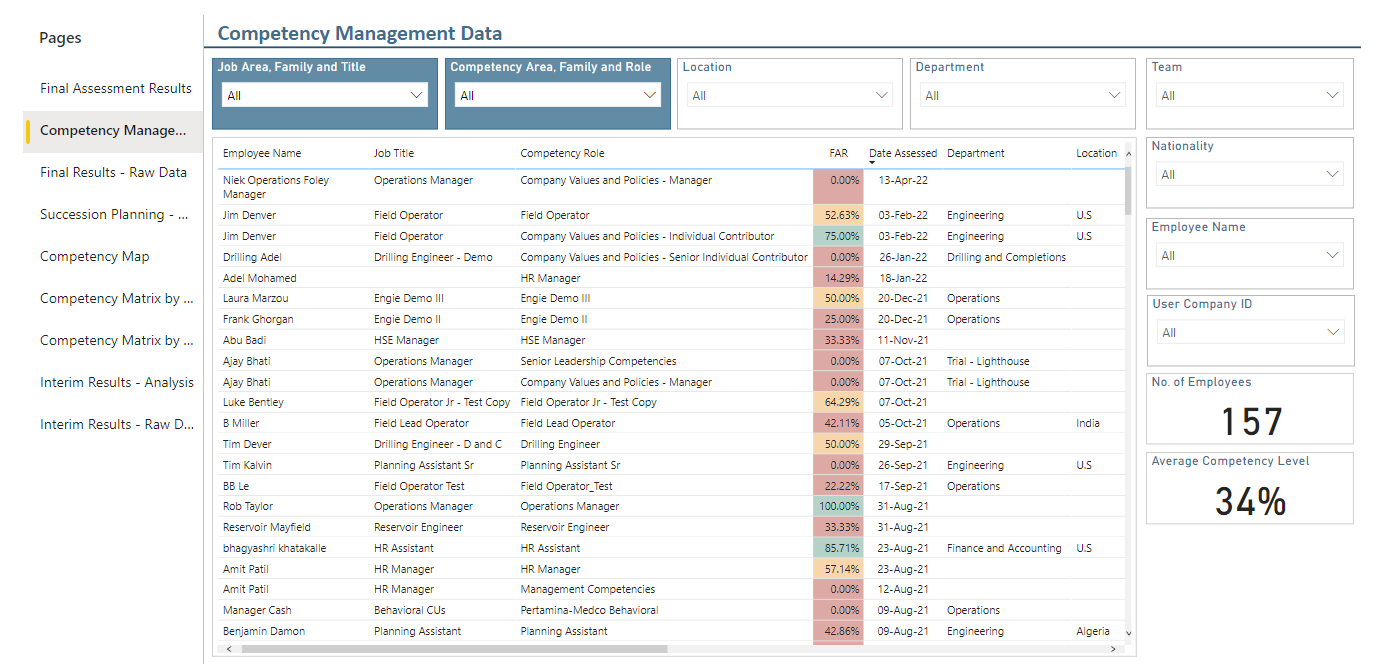Select Rob Taylor's 100.00% FAR cell
Viewport: 1384px width, 664px height.
pyautogui.click(x=838, y=506)
